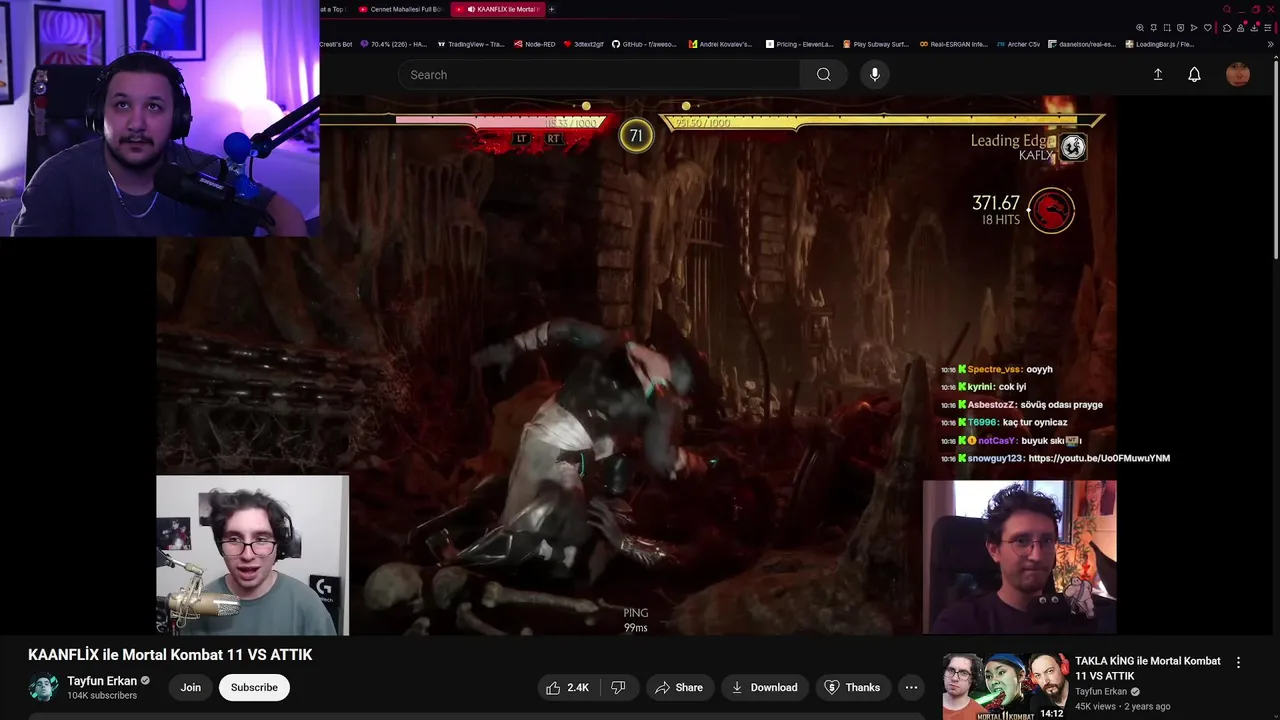
Task: Click the pin icon in browser toolbar
Action: tap(1154, 28)
